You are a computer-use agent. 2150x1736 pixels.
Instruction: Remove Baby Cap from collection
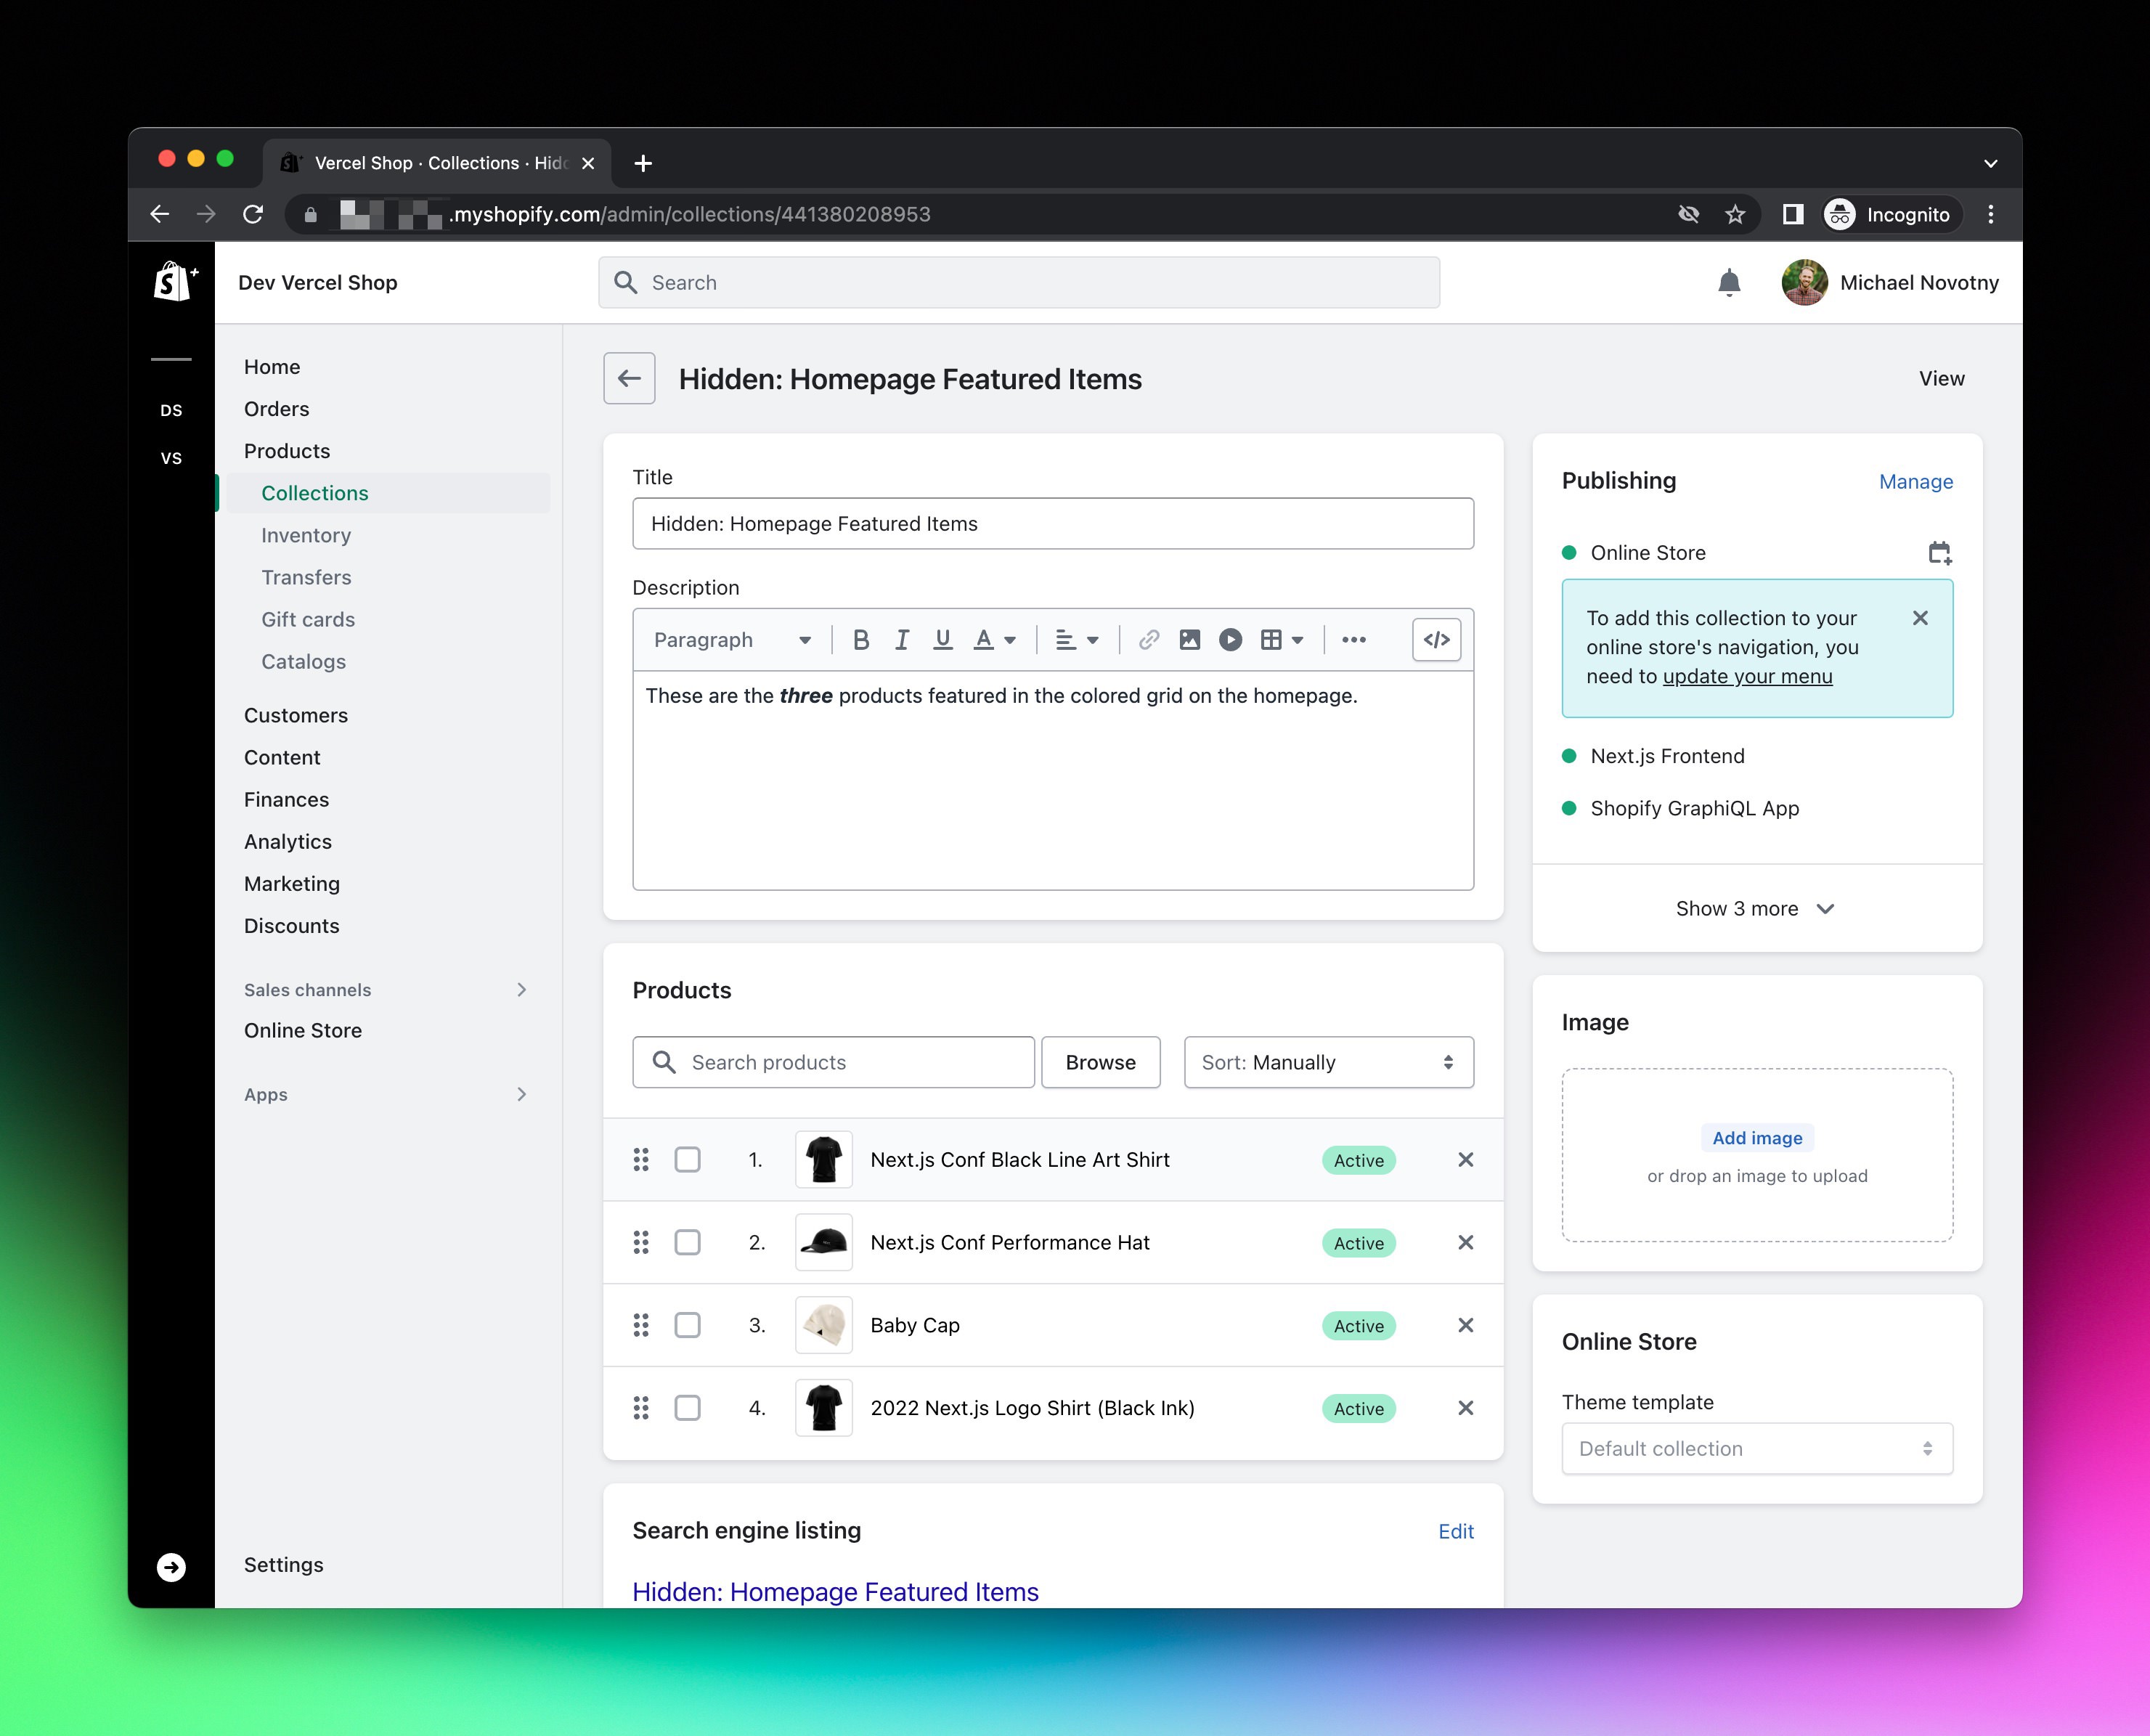pos(1466,1325)
